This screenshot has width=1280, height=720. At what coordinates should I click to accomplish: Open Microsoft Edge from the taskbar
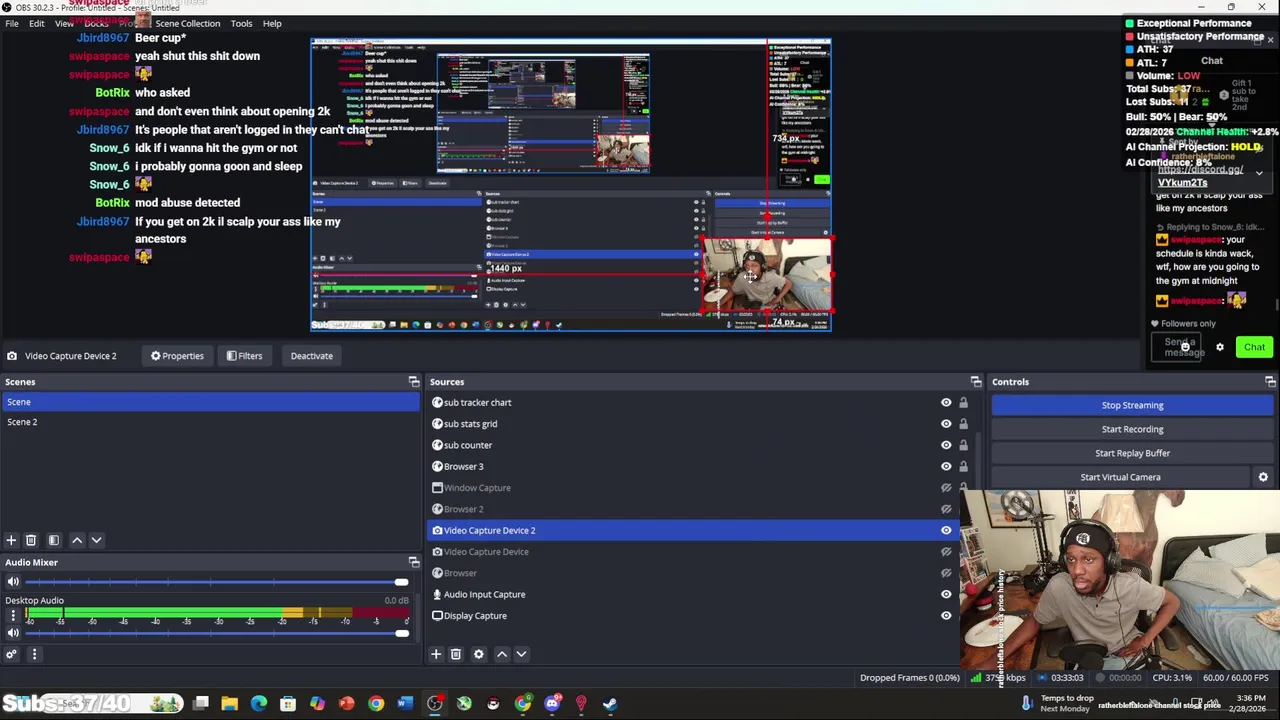(259, 704)
